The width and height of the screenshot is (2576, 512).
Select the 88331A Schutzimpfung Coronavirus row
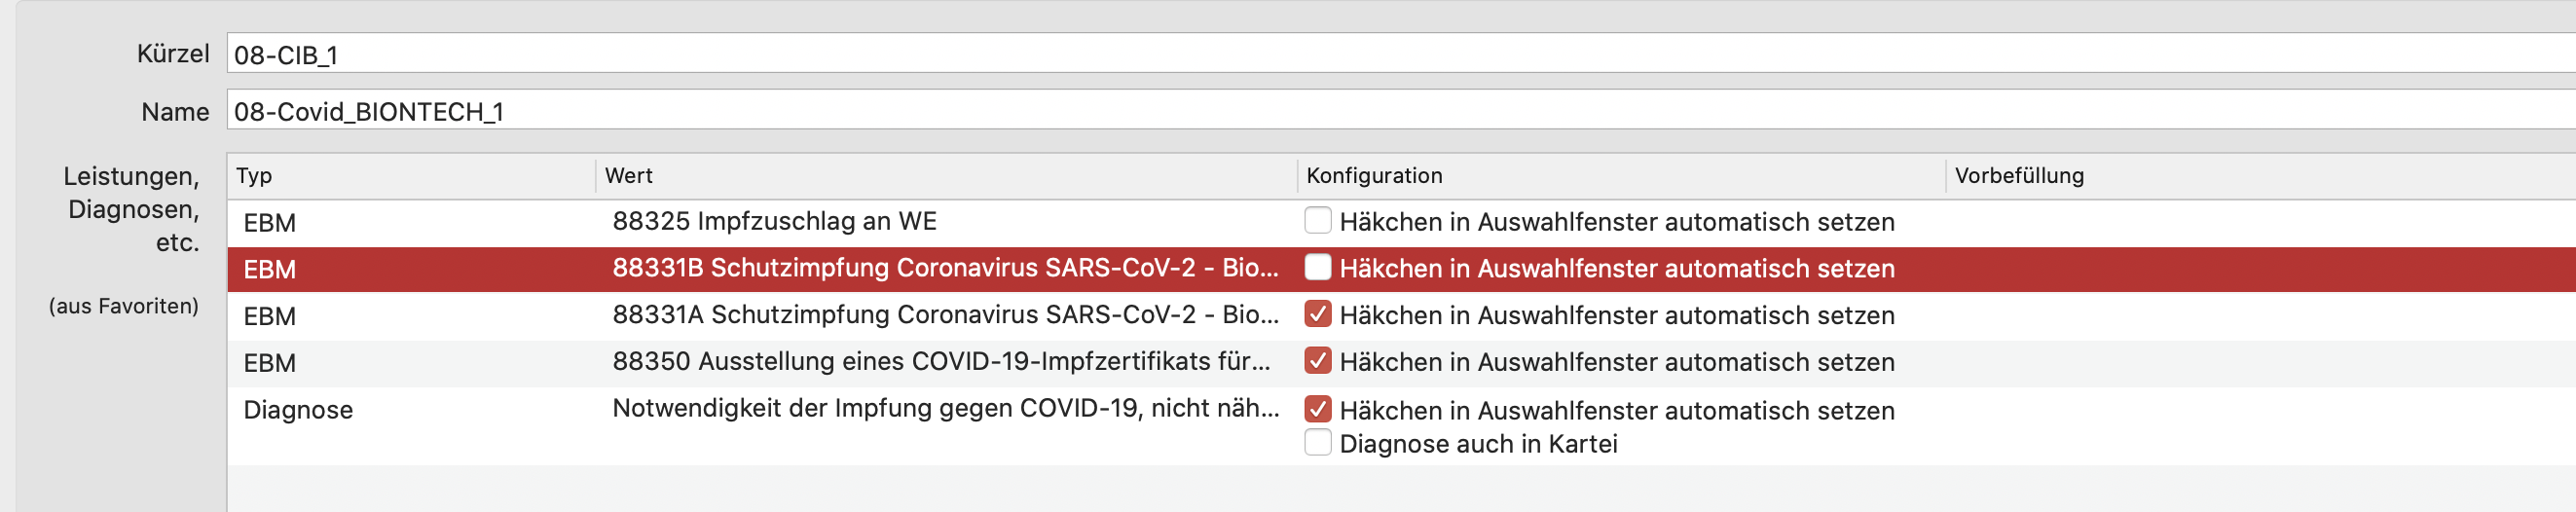[x=1401, y=316]
